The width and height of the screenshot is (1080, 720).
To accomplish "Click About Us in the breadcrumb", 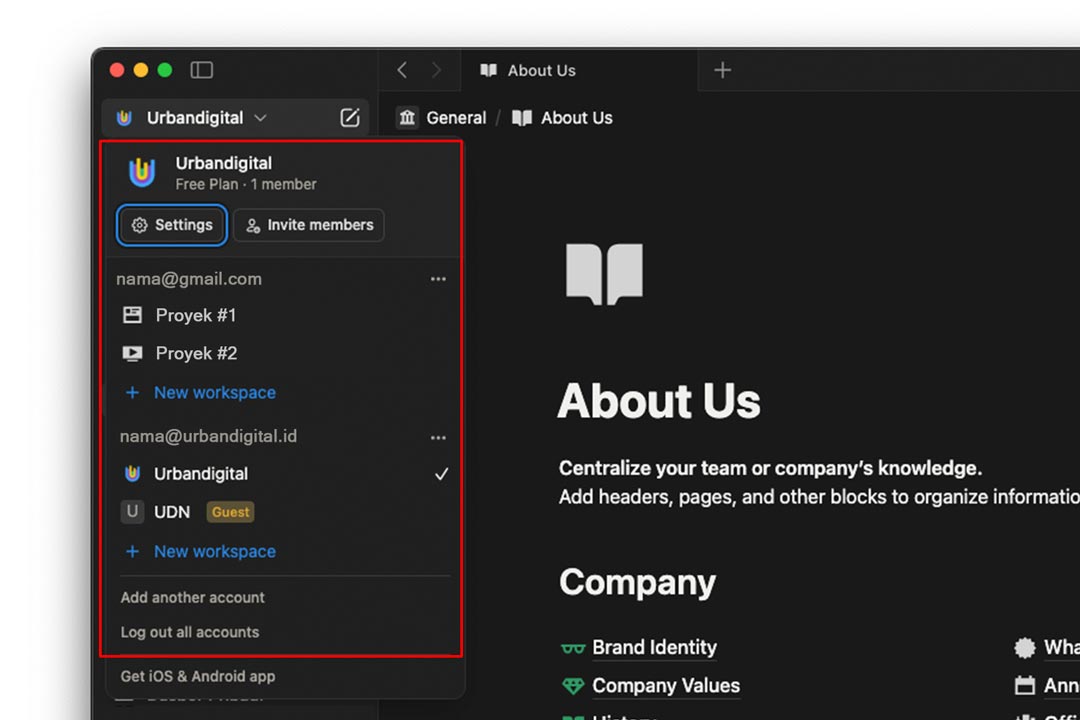I will coord(577,118).
